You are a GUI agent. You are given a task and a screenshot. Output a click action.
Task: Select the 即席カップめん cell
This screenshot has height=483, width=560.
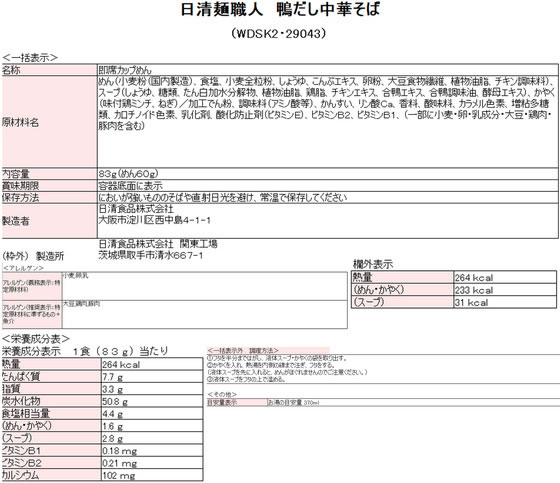click(x=328, y=70)
